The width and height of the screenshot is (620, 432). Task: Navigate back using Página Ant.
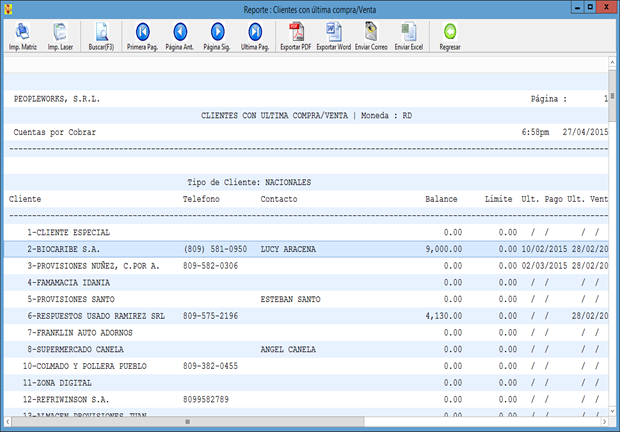click(180, 35)
